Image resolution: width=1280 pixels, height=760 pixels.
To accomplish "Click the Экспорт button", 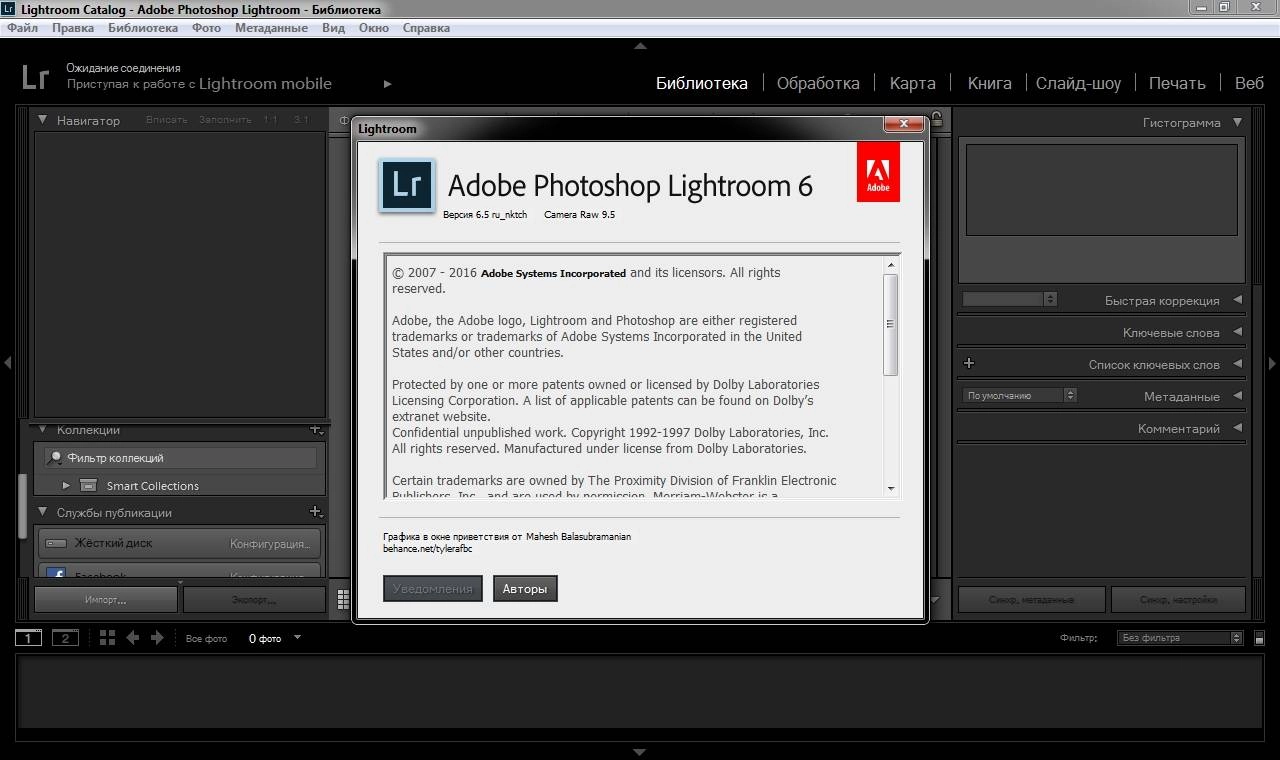I will (x=254, y=600).
